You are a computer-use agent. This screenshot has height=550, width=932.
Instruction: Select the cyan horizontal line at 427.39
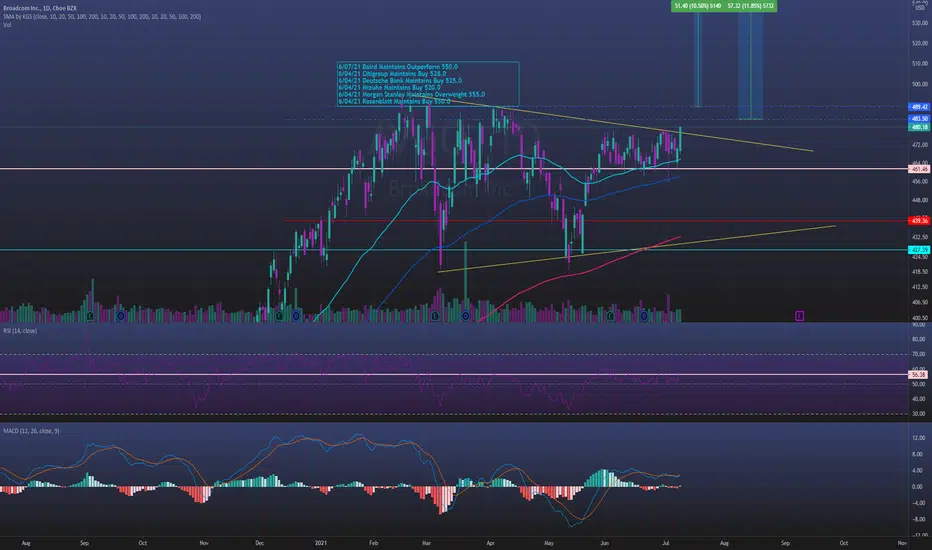tap(454, 250)
